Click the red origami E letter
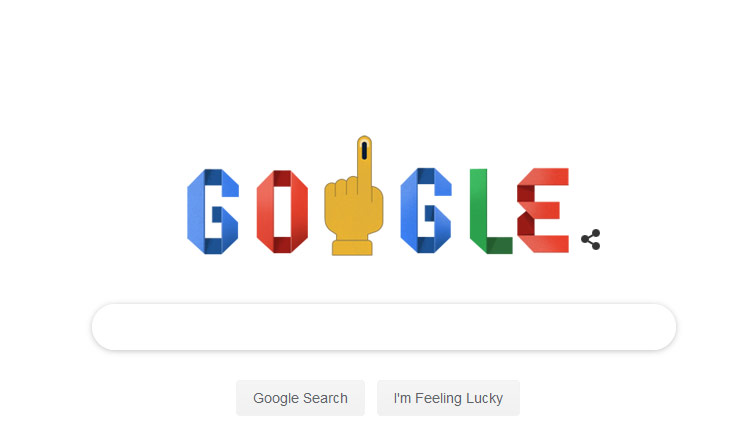The image size is (740, 425). (543, 210)
